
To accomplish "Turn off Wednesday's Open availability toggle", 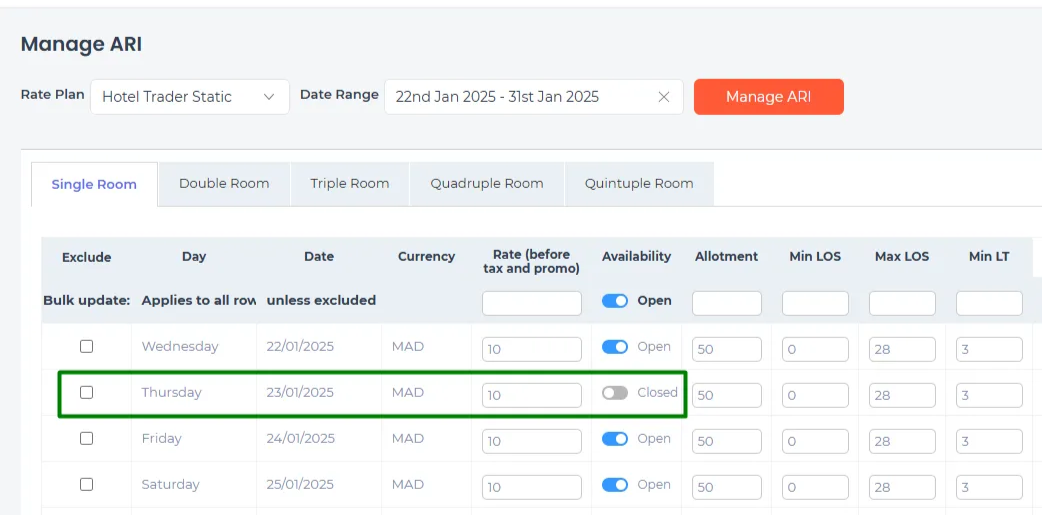I will 615,347.
